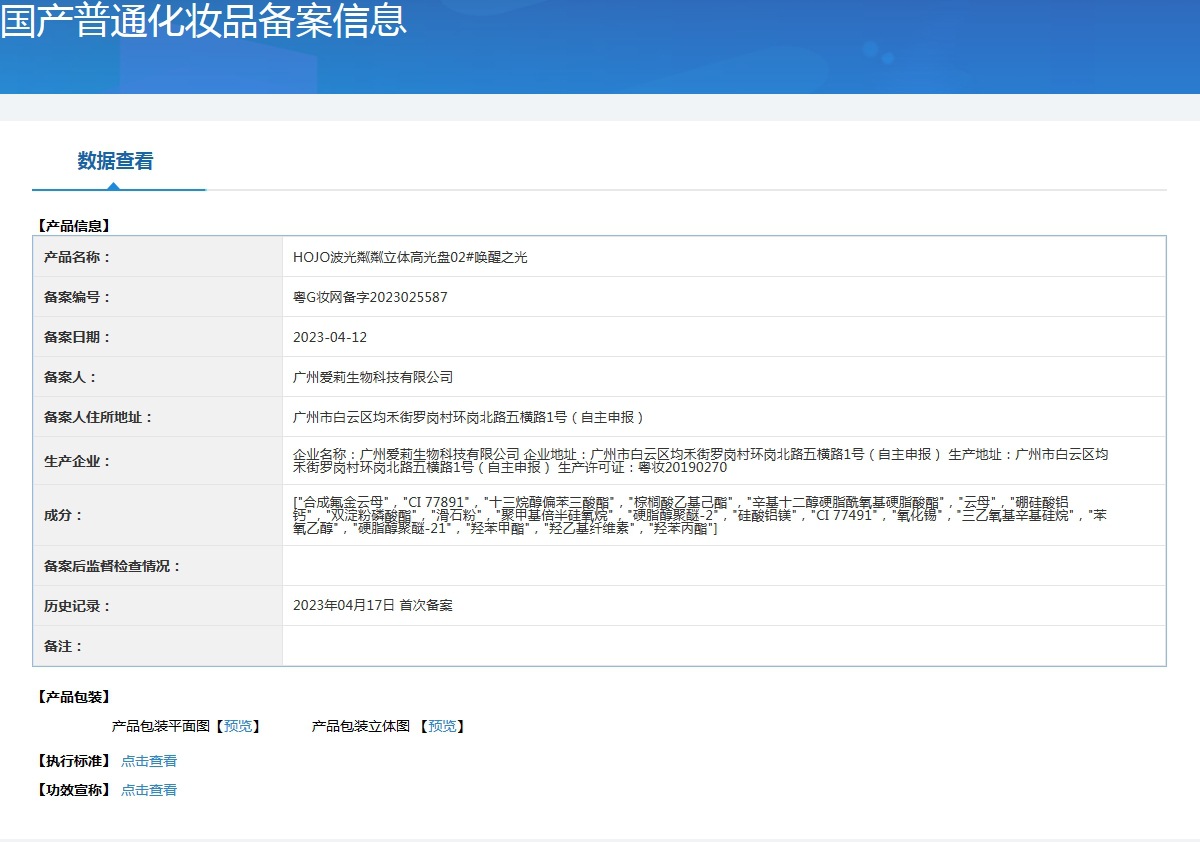Click the 备案编号 row label
The height and width of the screenshot is (842, 1200).
[77, 297]
